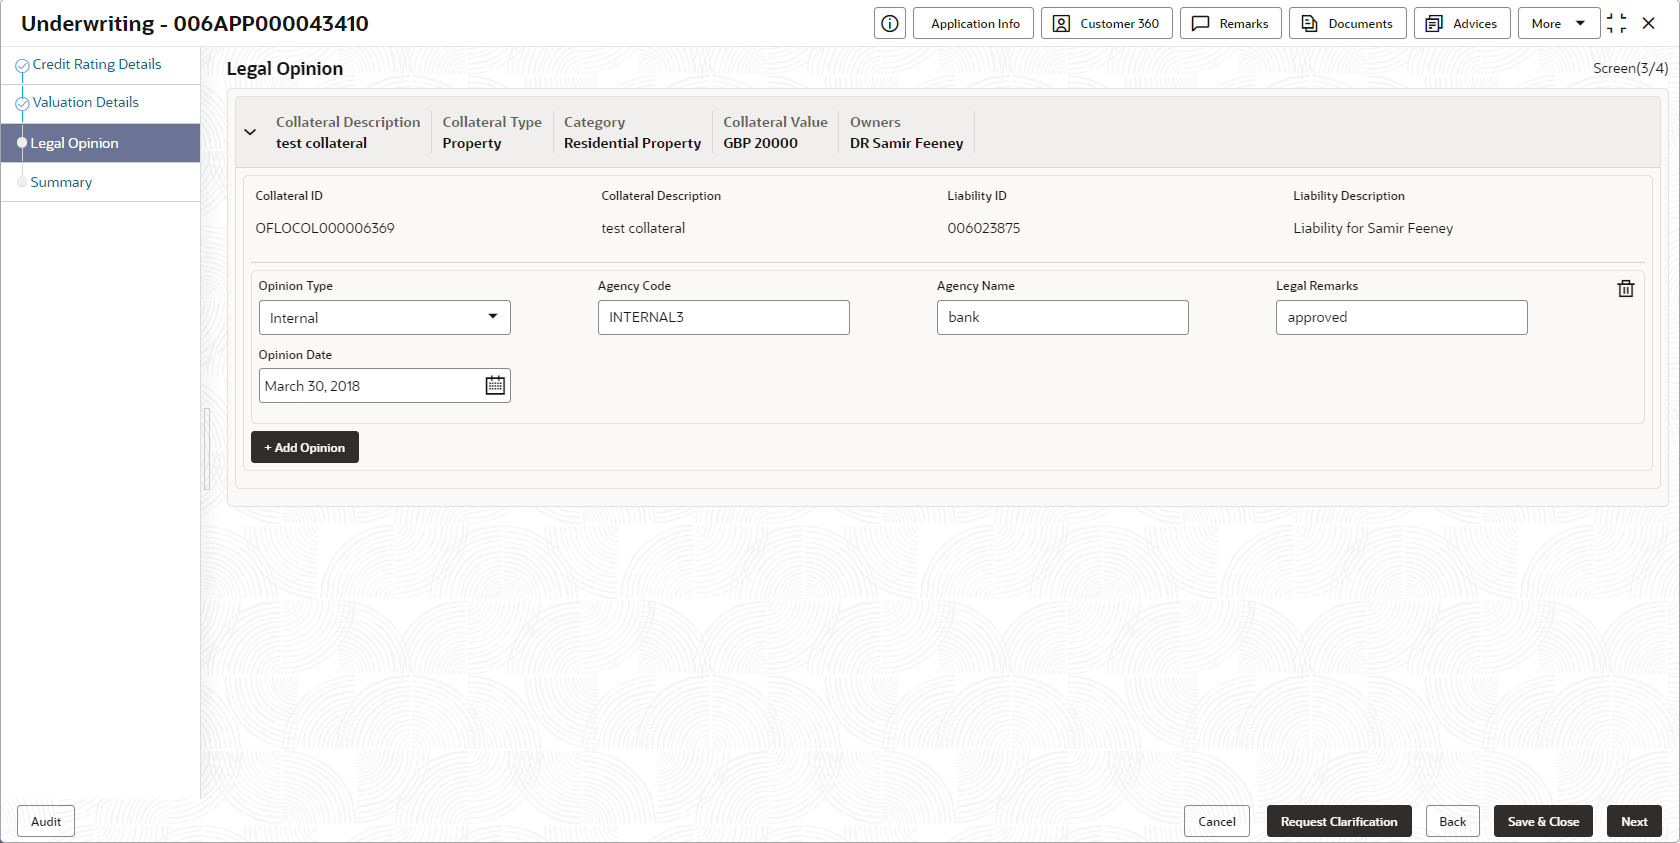Click the Residential Property category text
Screen dimensions: 1680x843
point(633,143)
